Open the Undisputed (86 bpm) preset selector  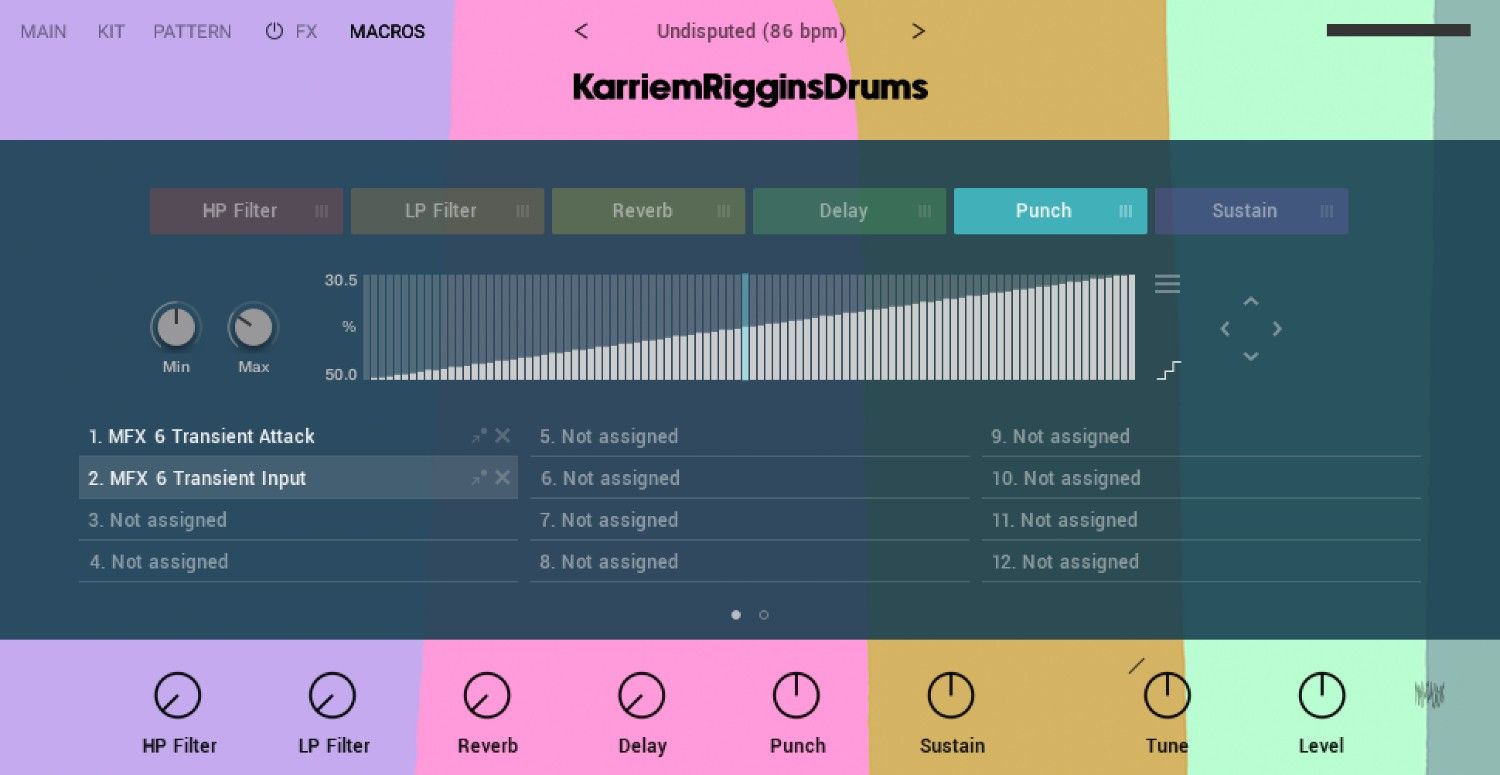tap(750, 31)
